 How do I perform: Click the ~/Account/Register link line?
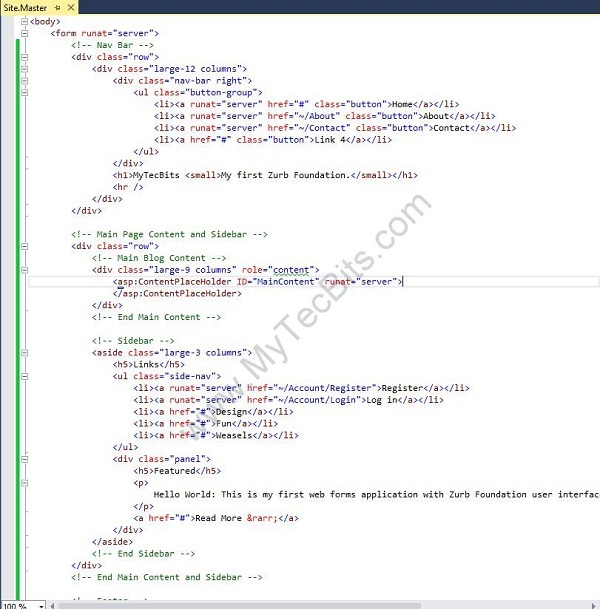coord(301,388)
